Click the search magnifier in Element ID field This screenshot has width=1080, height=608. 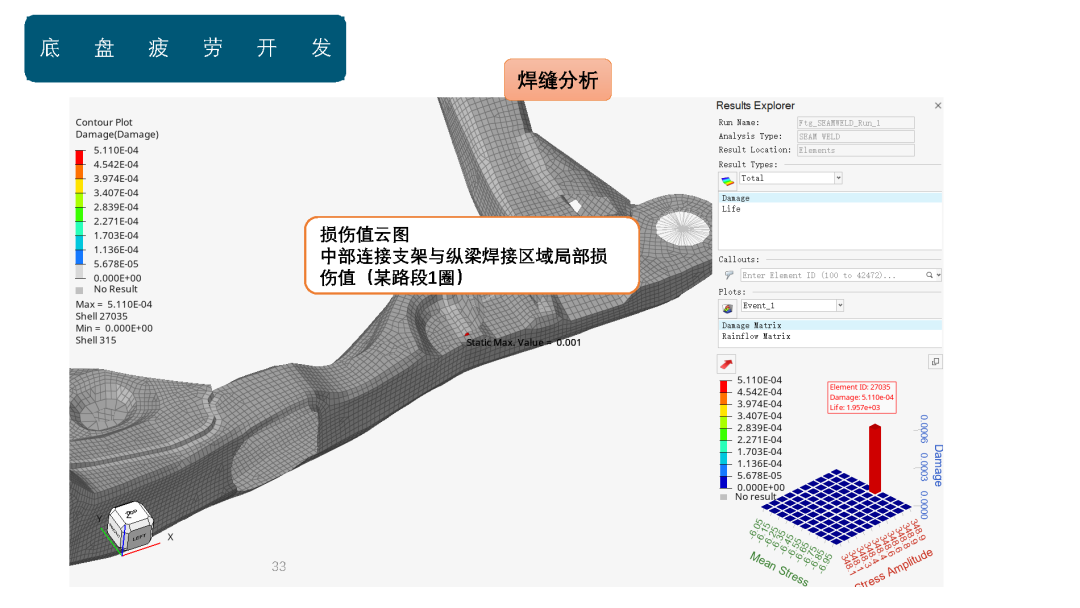929,275
